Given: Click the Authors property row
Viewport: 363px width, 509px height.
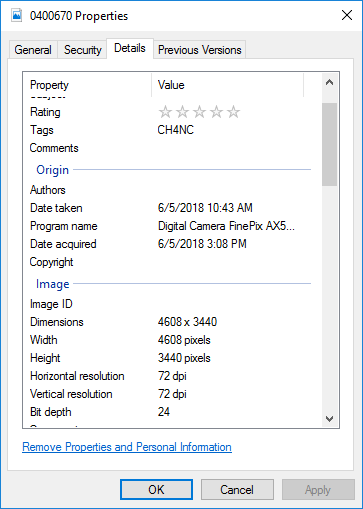Looking at the screenshot, I should point(170,190).
